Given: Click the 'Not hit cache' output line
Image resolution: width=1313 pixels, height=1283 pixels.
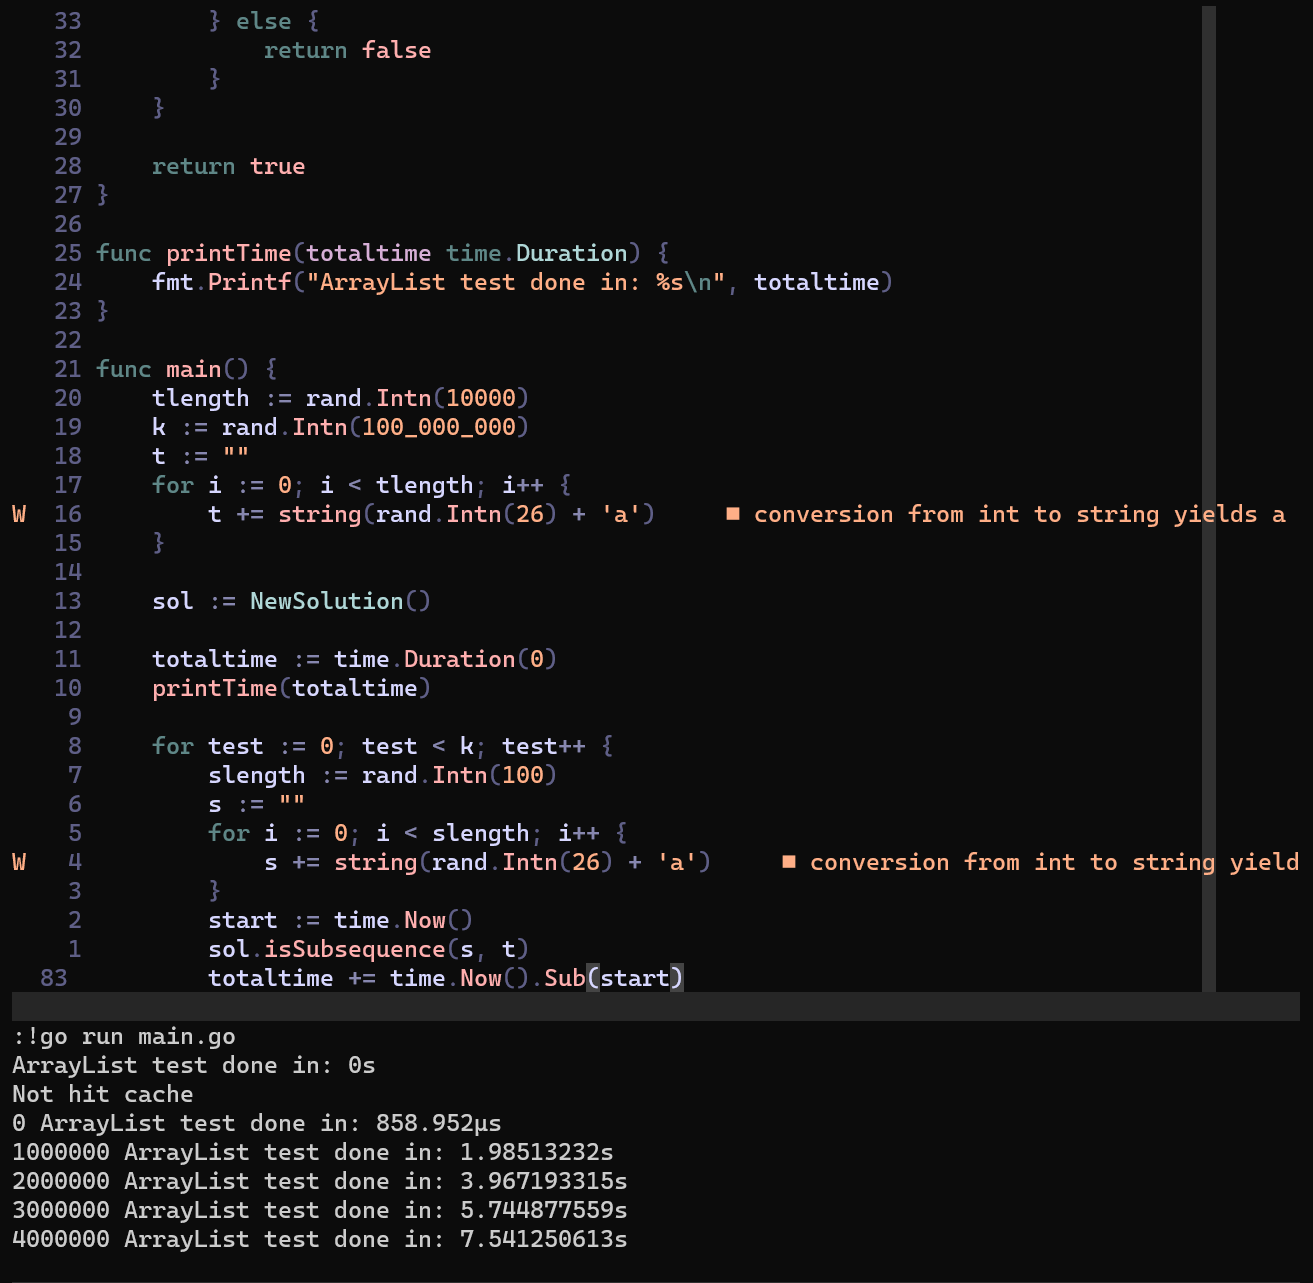Looking at the screenshot, I should point(103,1095).
